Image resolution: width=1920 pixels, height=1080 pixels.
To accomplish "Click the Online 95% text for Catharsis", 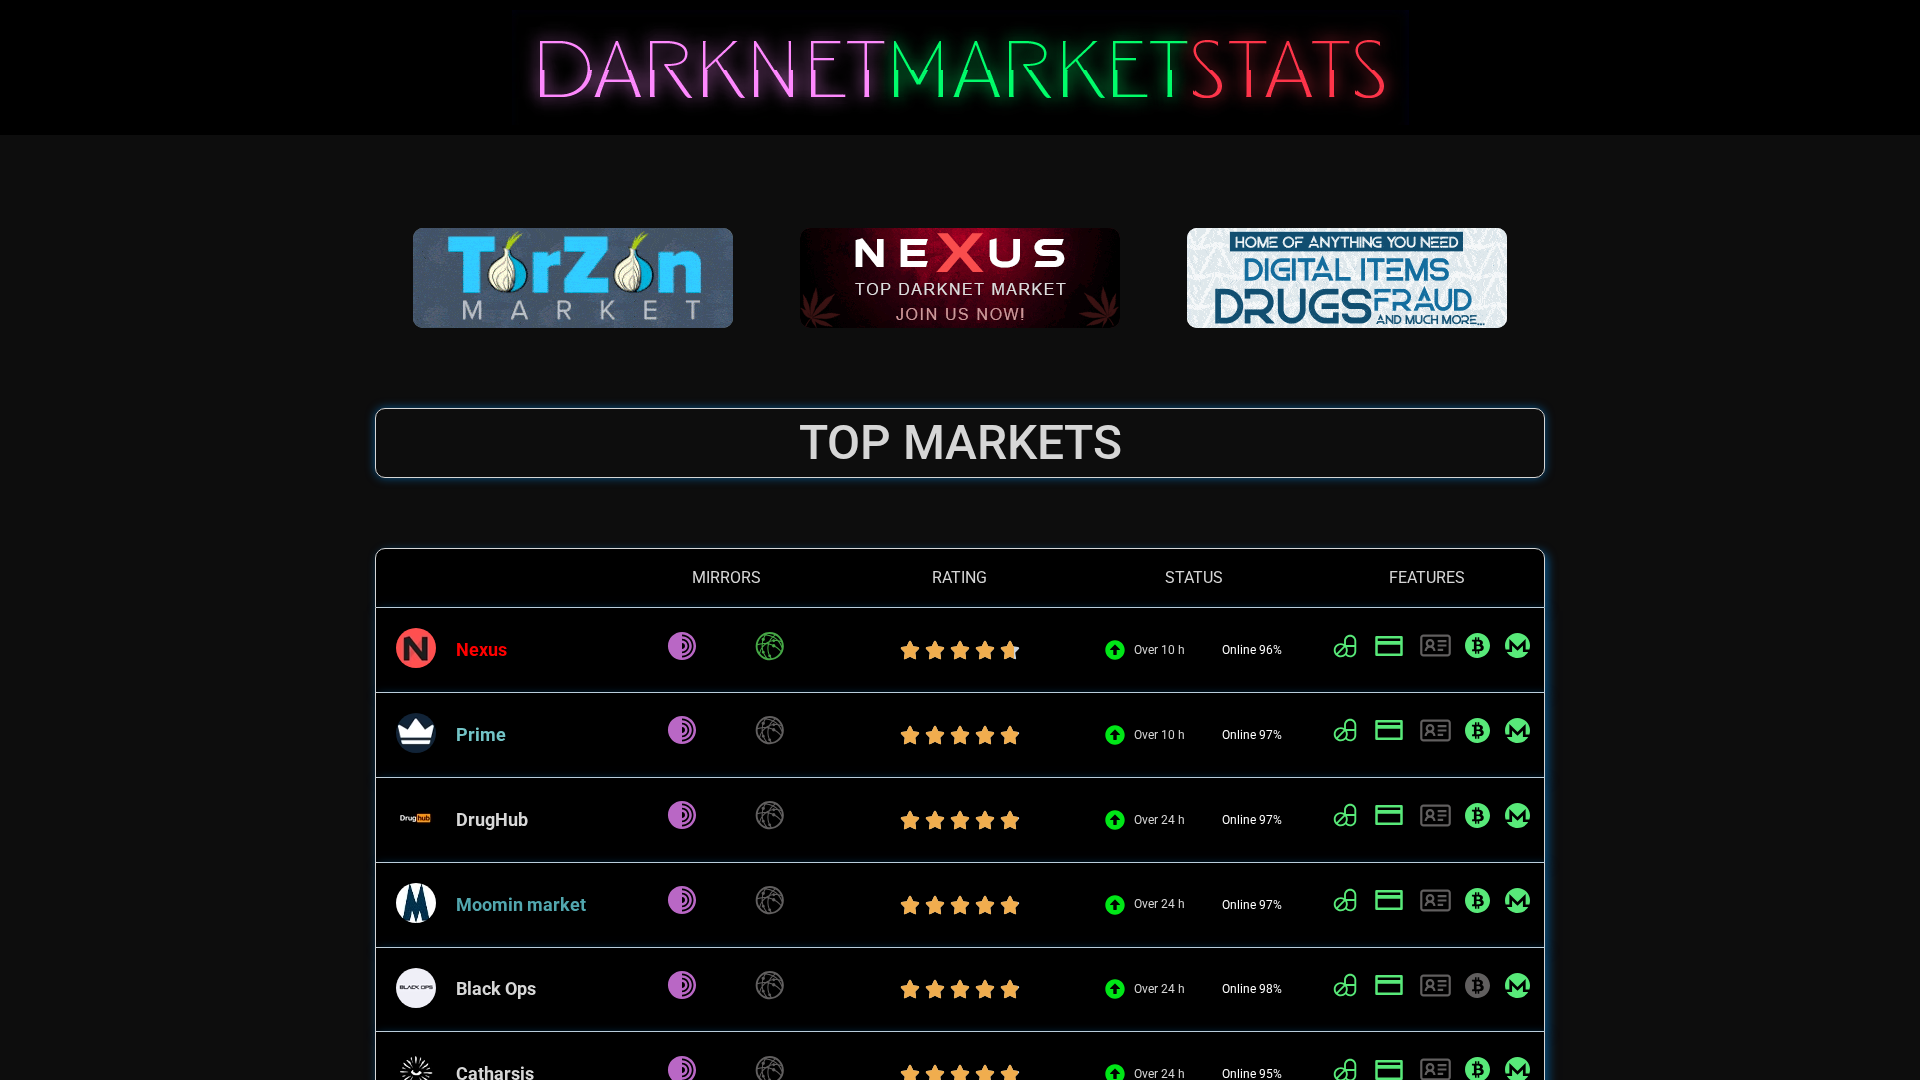I will tap(1252, 1073).
